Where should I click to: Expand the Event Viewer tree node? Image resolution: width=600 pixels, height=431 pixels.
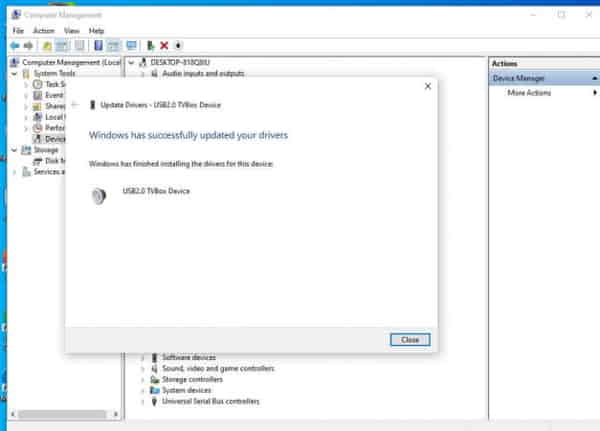click(26, 95)
